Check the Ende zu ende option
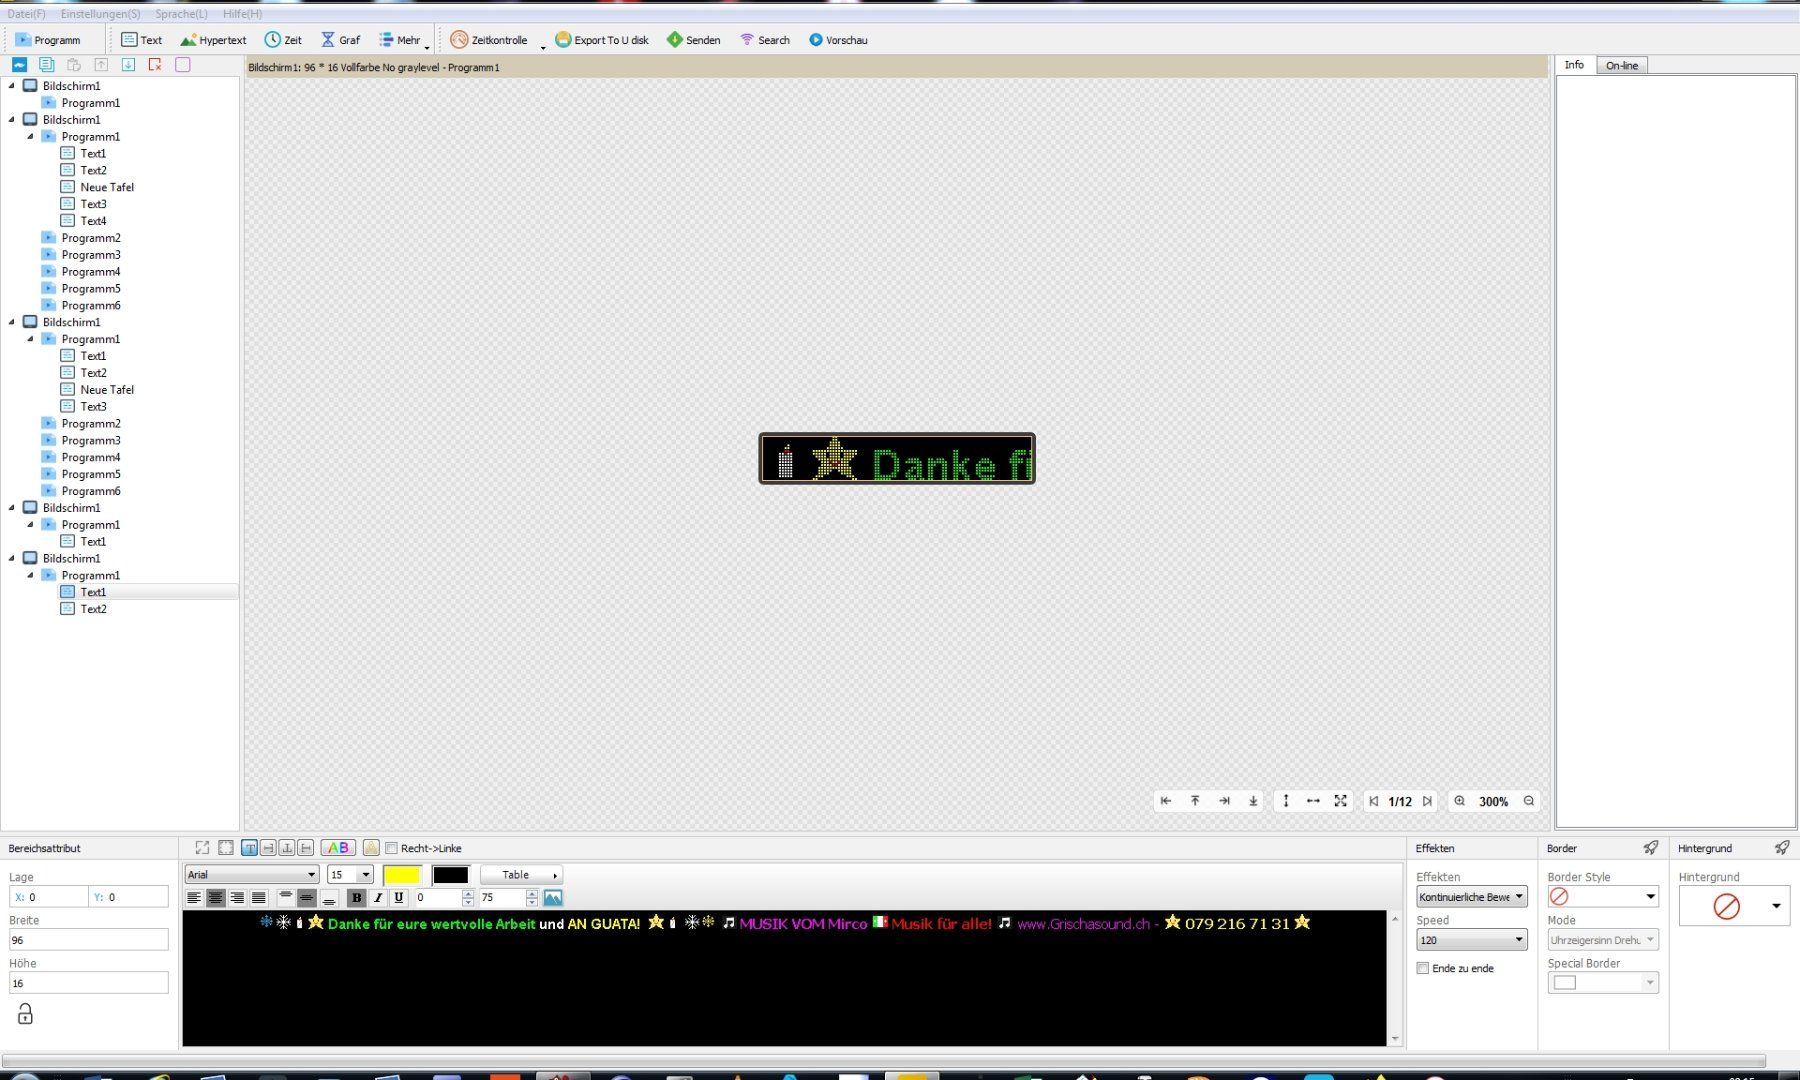This screenshot has width=1800, height=1080. coord(1423,968)
